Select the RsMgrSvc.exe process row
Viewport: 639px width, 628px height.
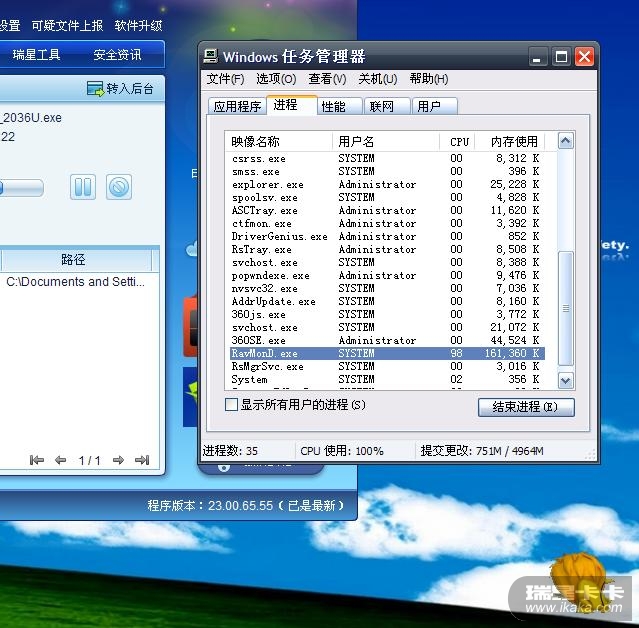385,366
